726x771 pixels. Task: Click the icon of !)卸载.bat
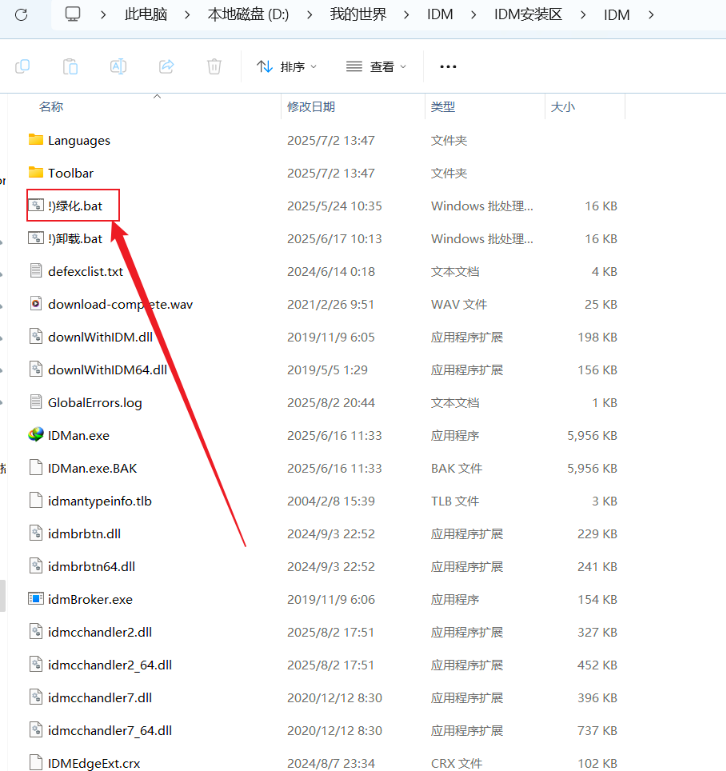(36, 238)
